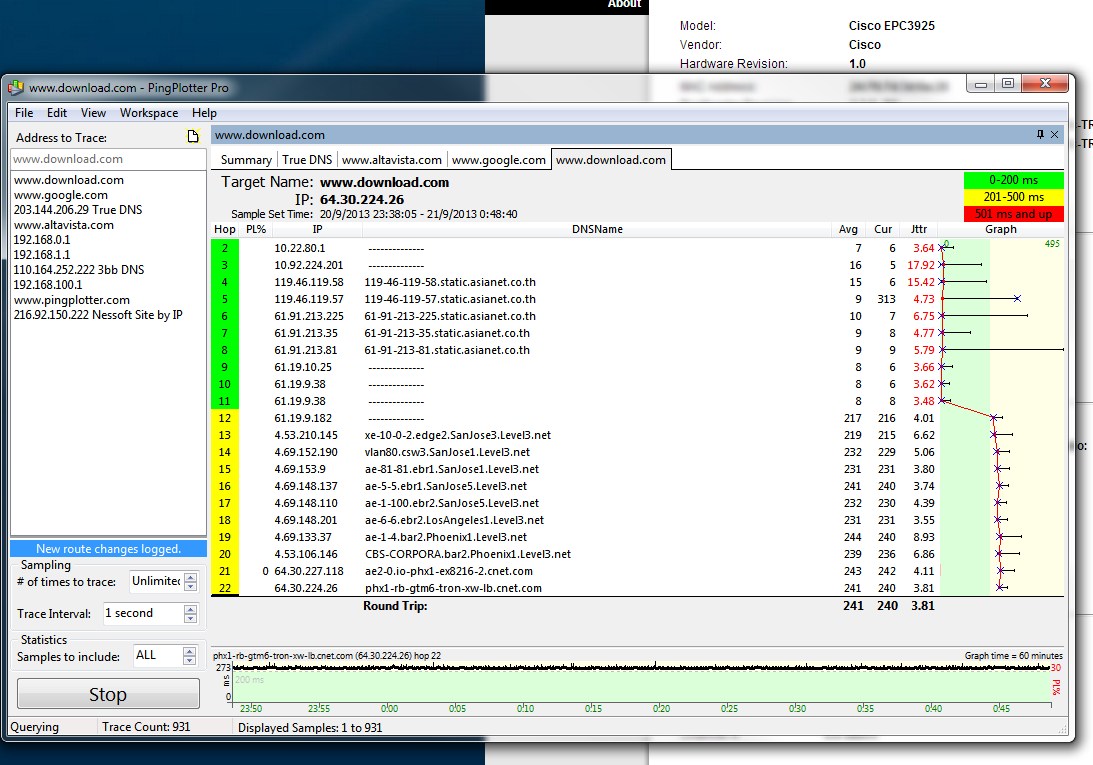Click the pin icon in the www.download.com panel header
1093x765 pixels.
1040,135
